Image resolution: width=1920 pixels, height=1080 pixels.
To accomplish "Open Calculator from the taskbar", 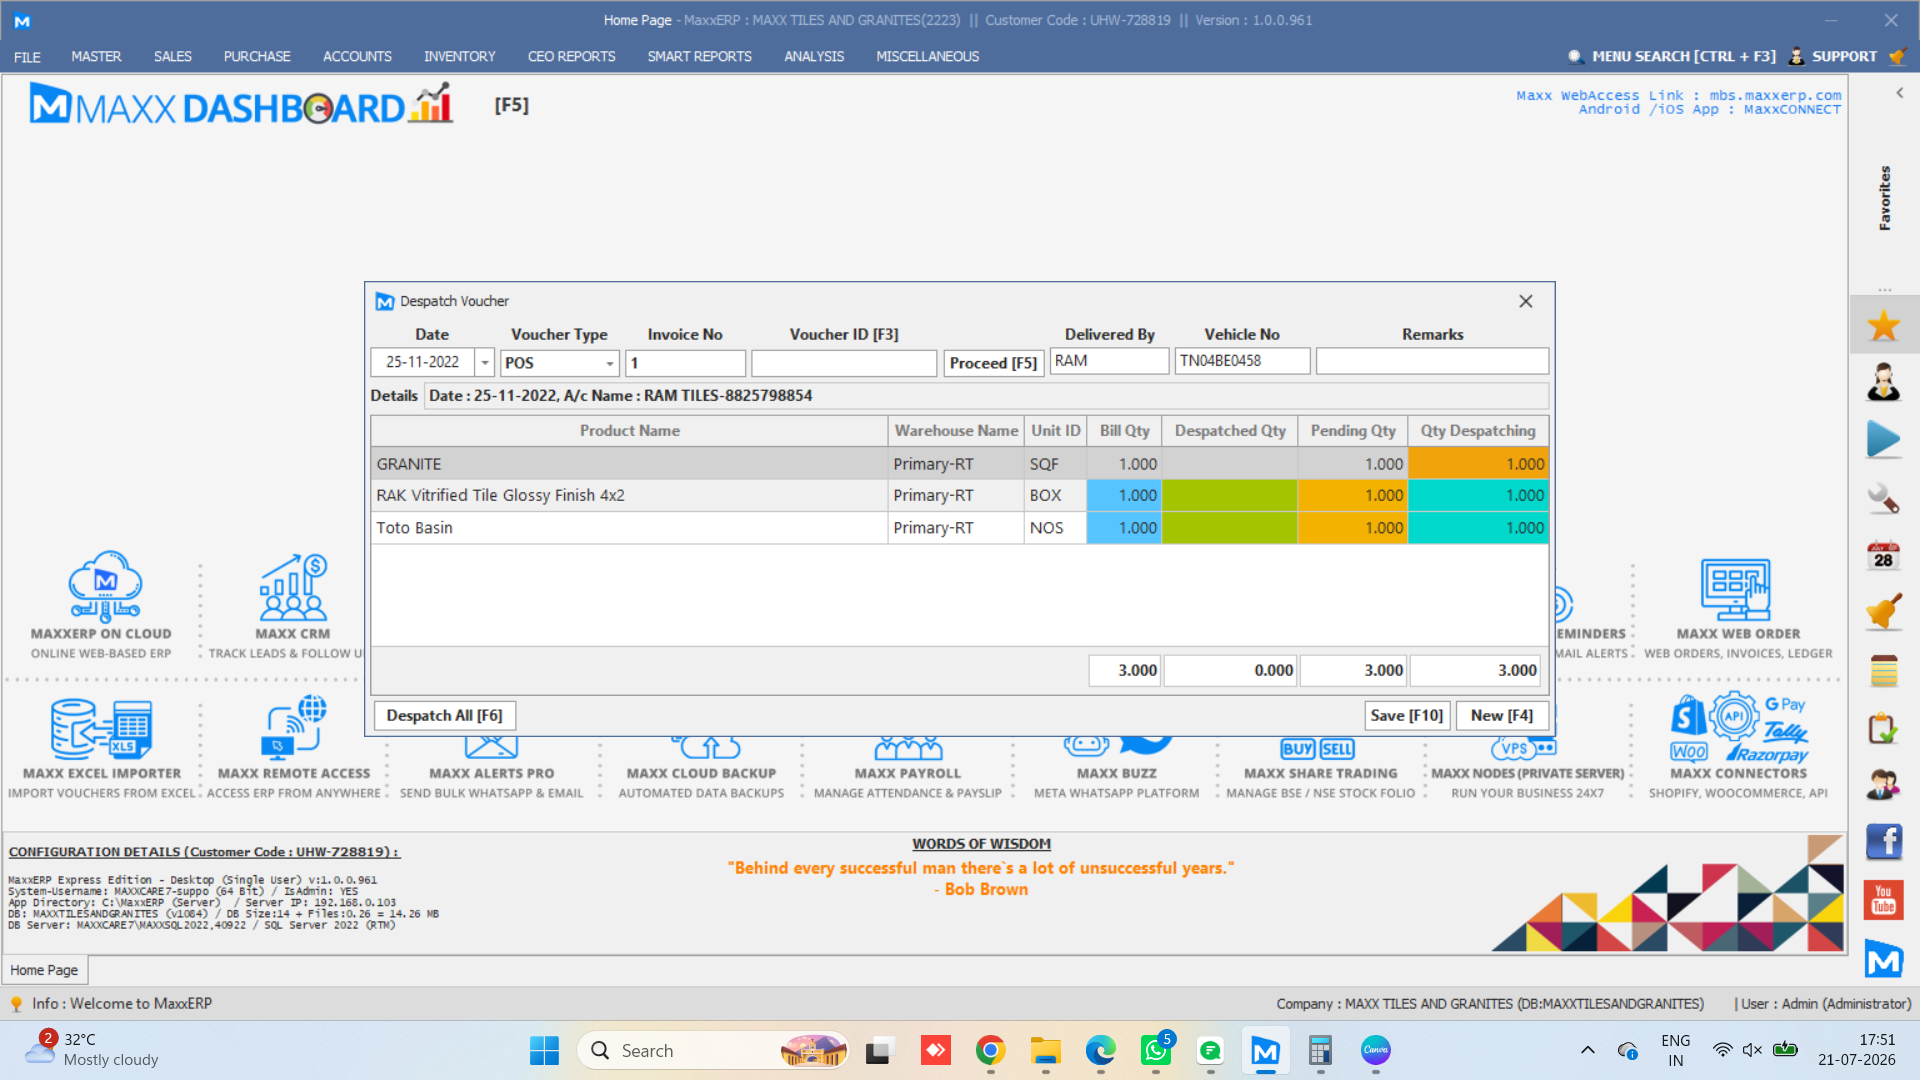I will tap(1320, 1050).
